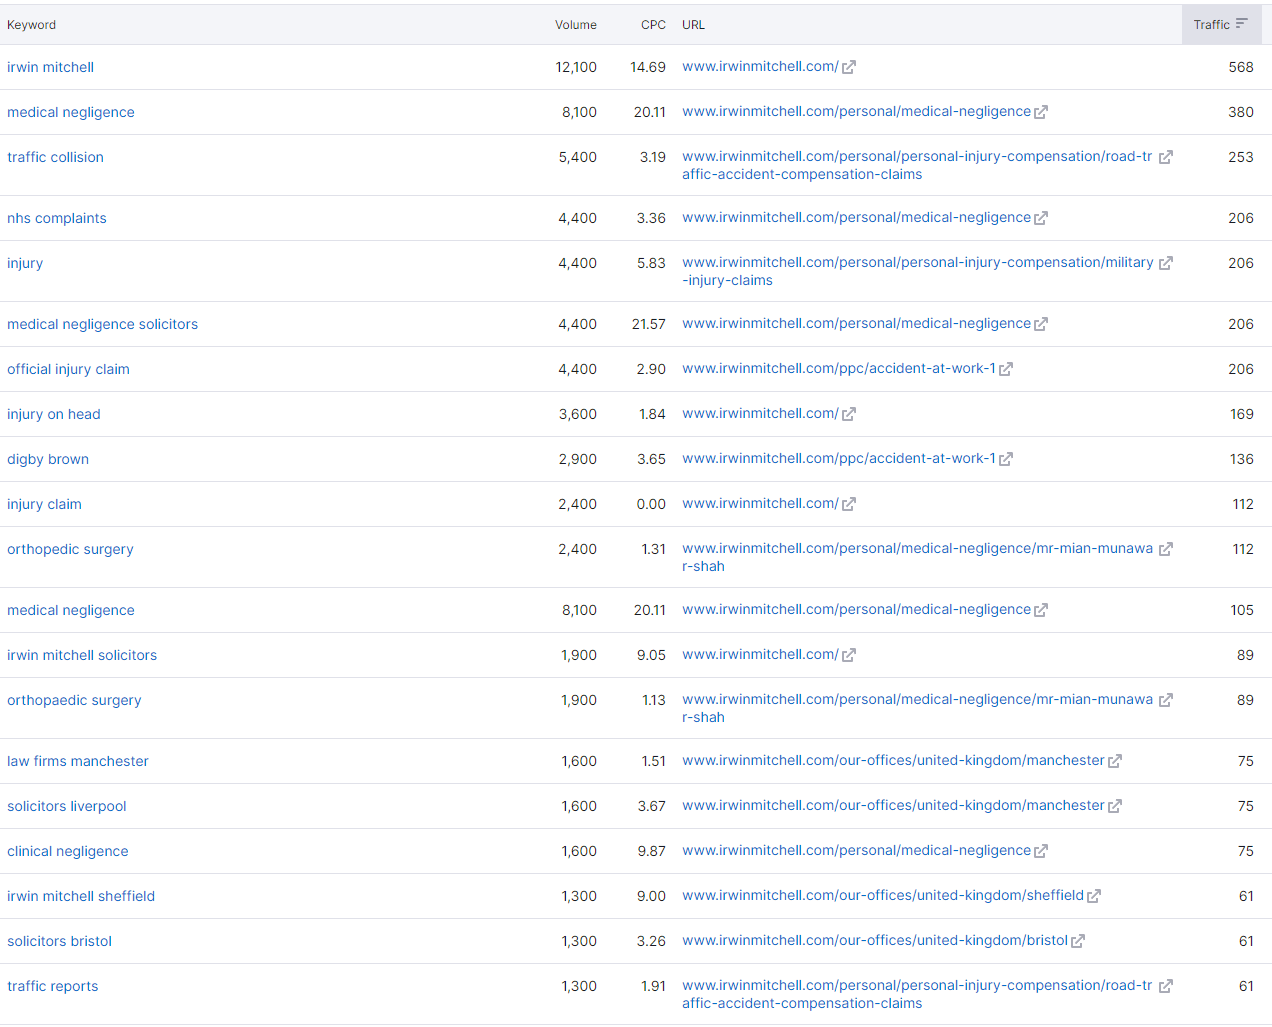
Task: Open the 'injury on head' keyword link
Action: pos(54,414)
